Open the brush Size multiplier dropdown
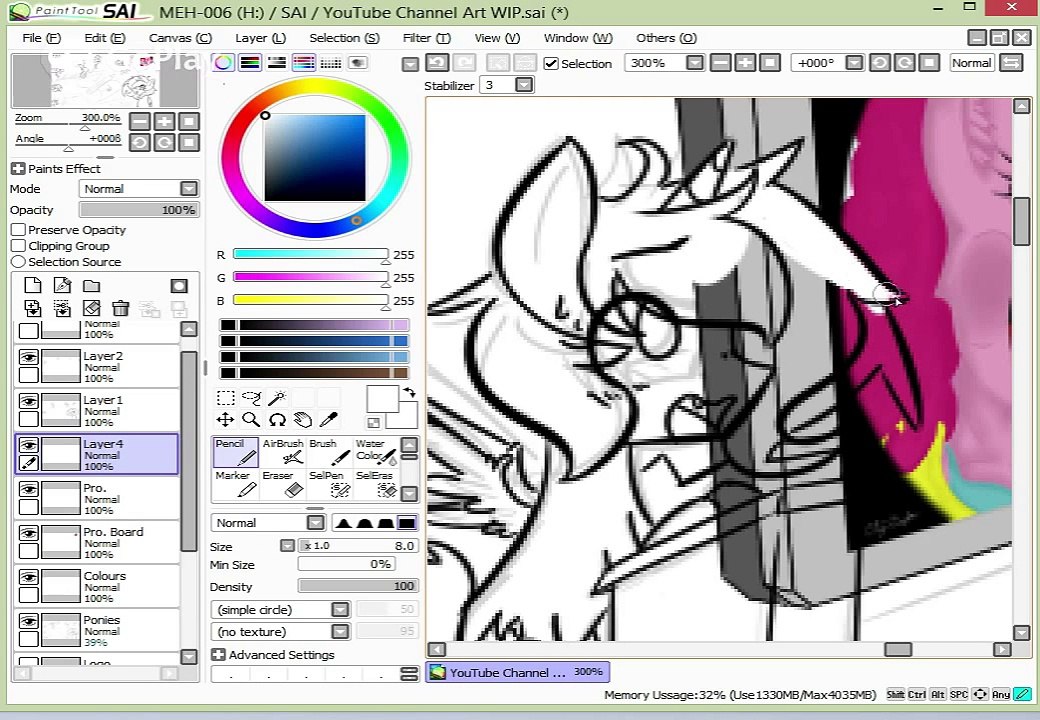 click(287, 546)
